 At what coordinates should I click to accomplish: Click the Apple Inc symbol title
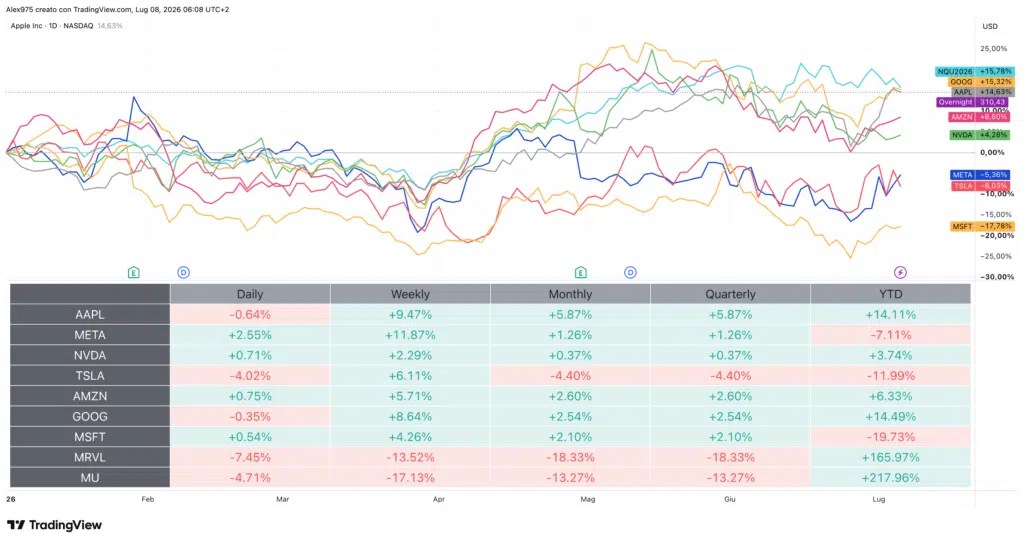pyautogui.click(x=52, y=25)
